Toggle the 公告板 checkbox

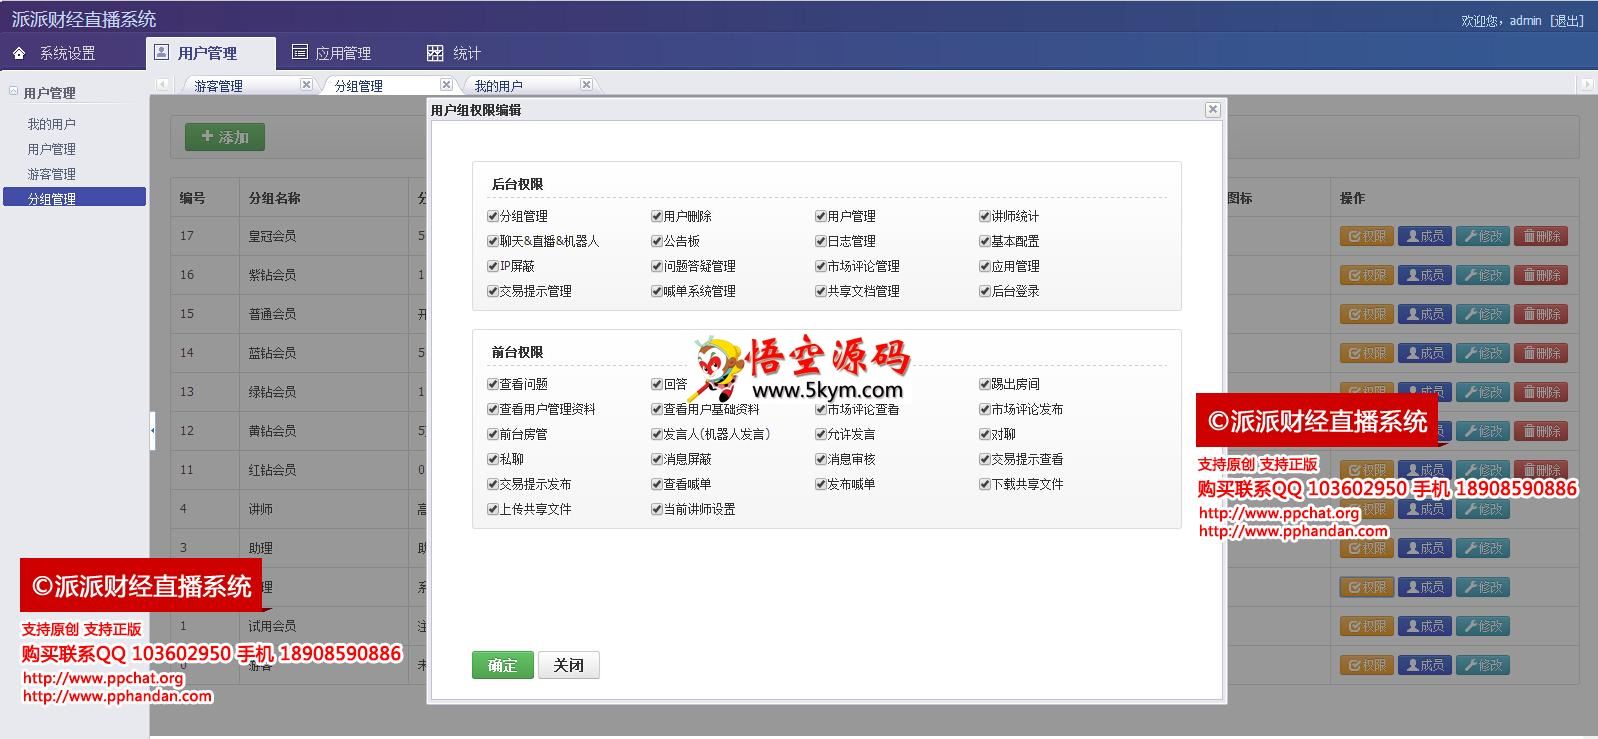pyautogui.click(x=656, y=241)
